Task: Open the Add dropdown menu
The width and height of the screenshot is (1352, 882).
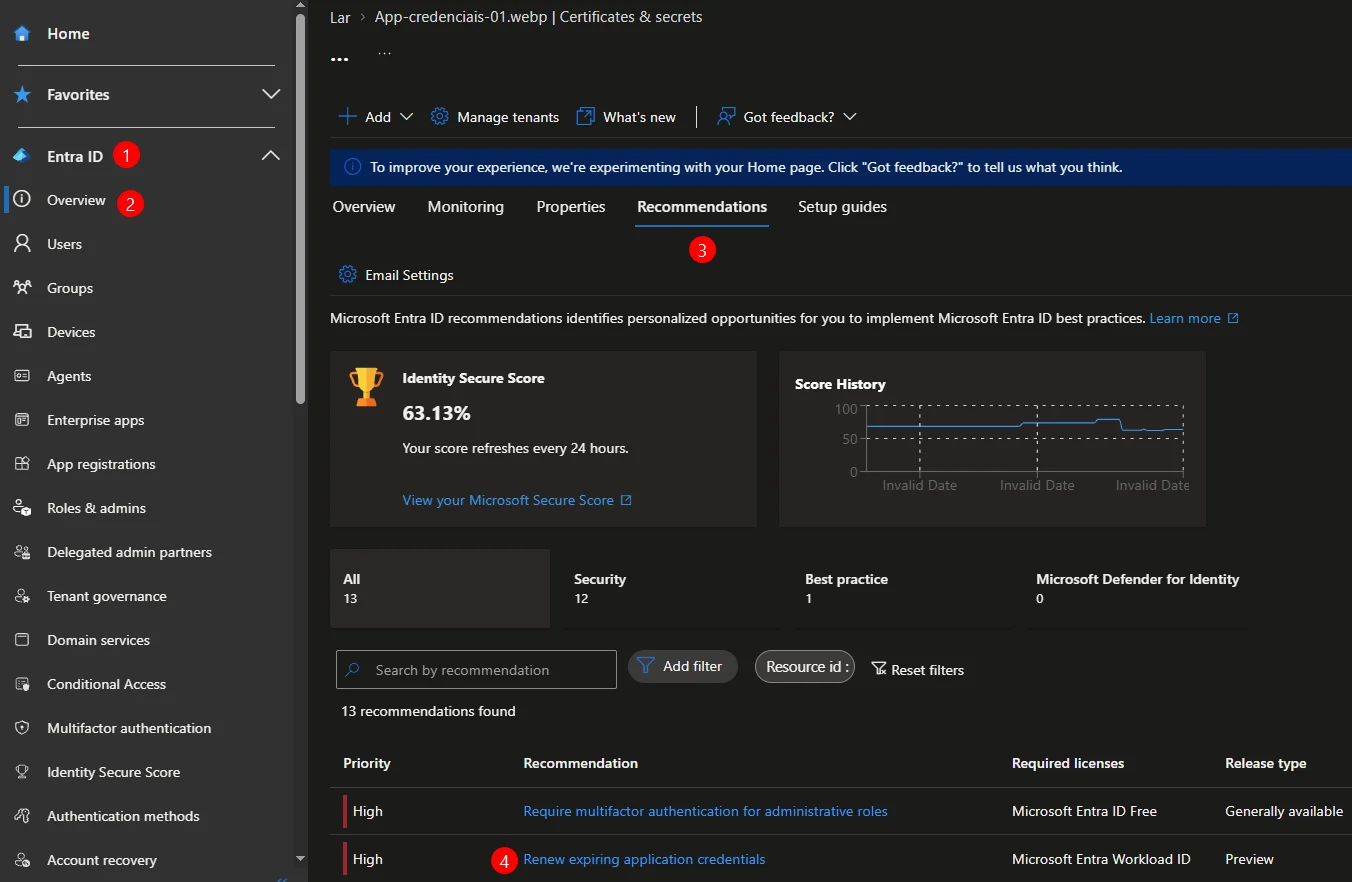Action: (x=376, y=117)
